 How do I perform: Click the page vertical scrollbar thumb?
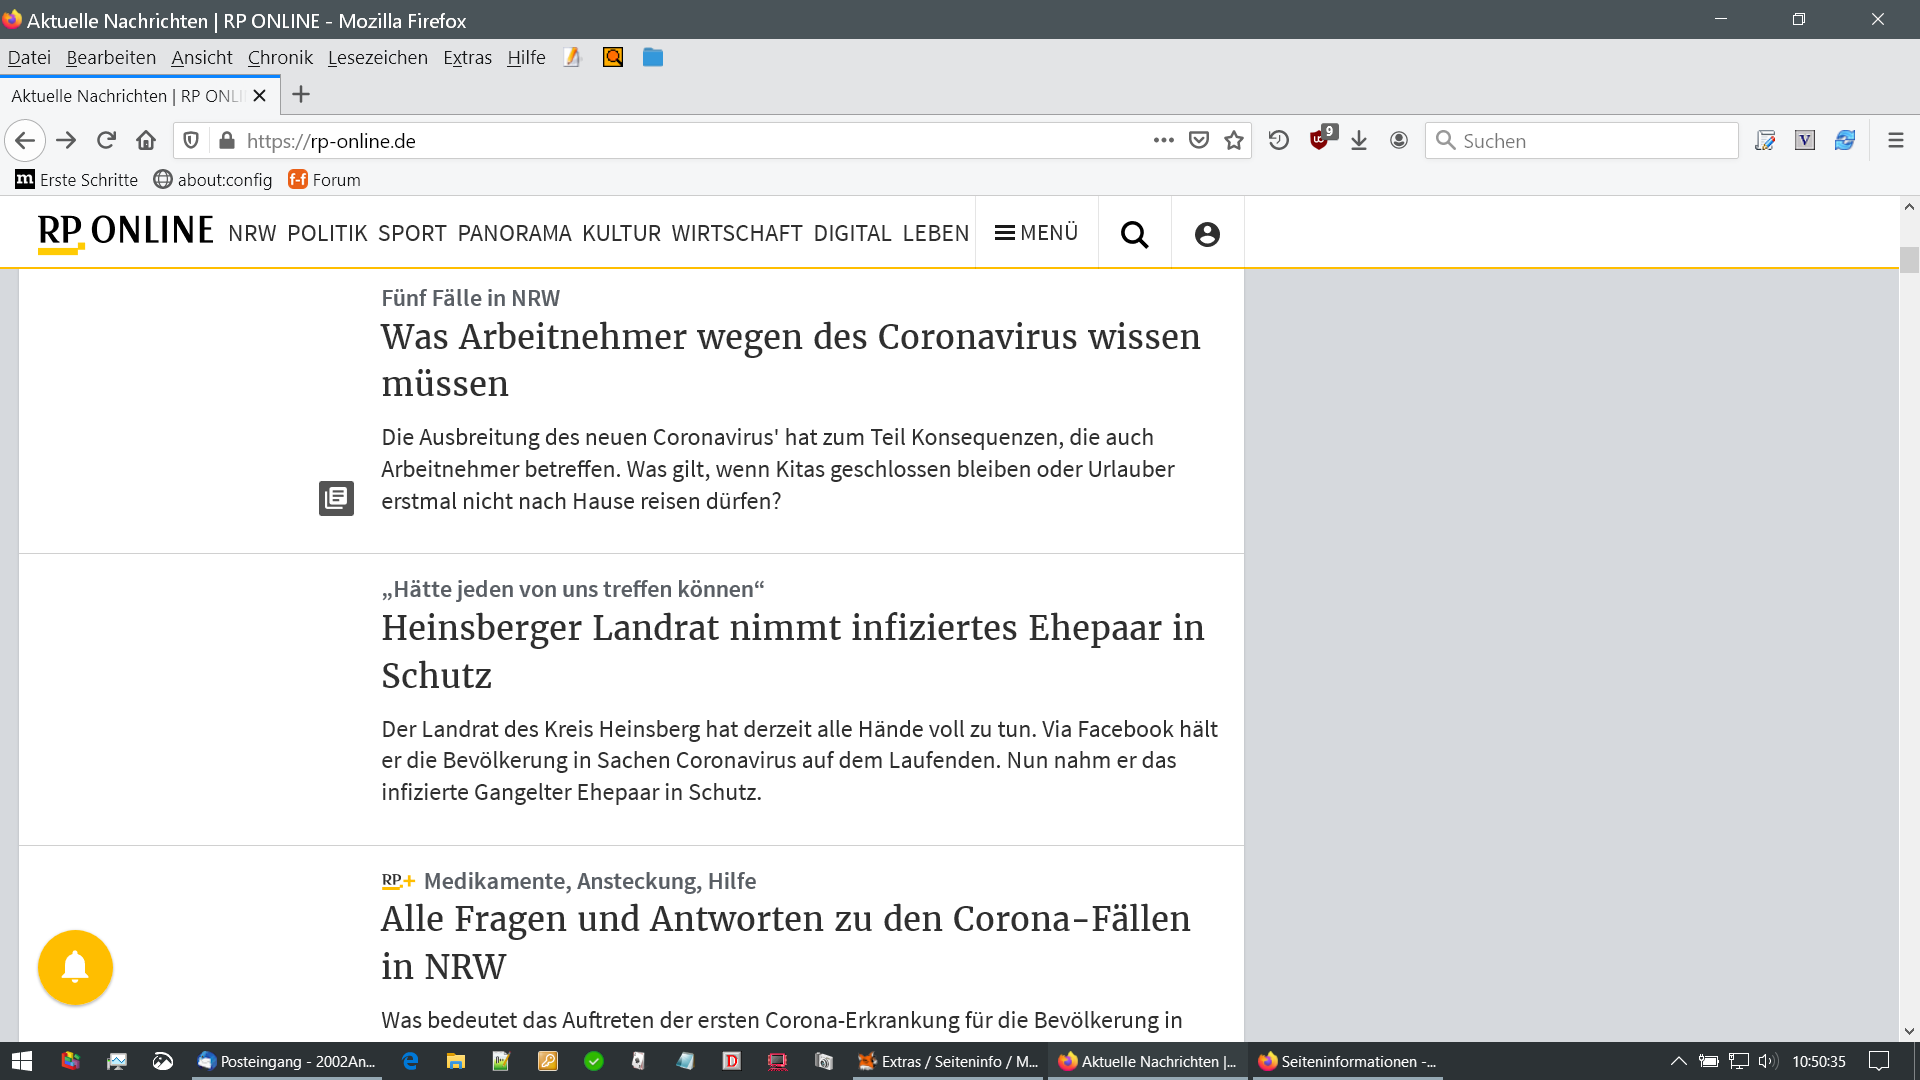click(1909, 259)
